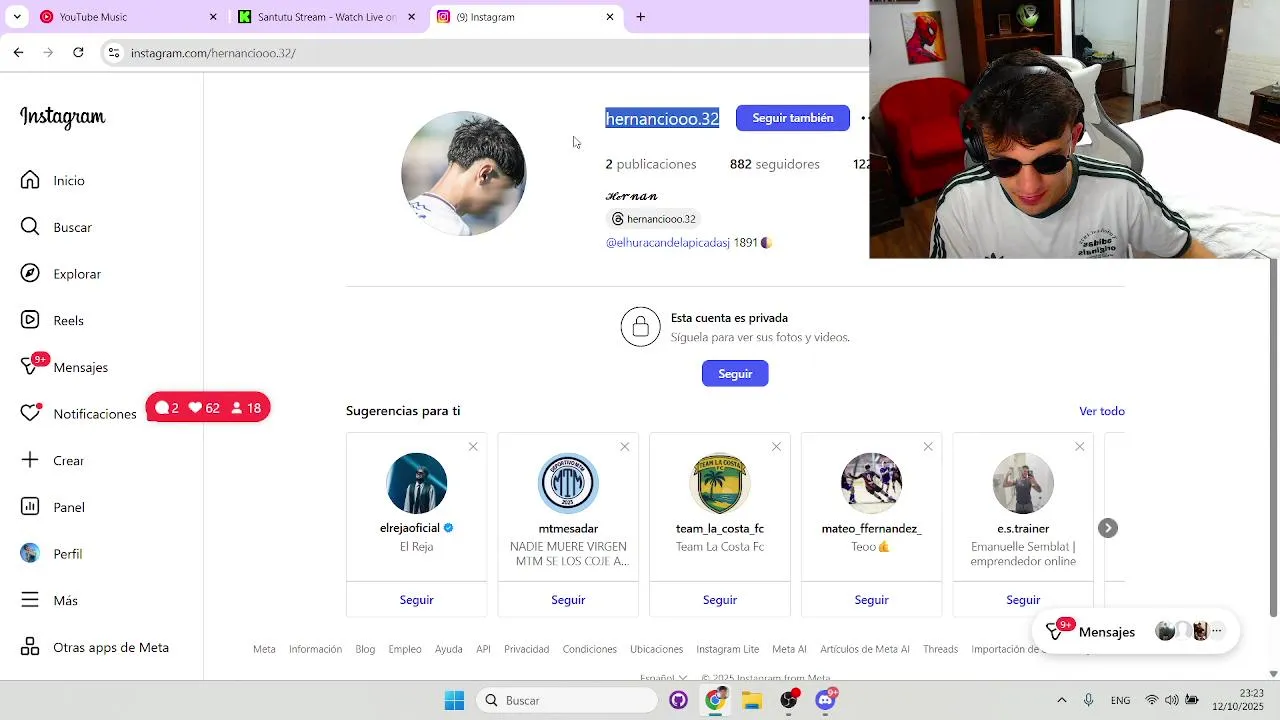Image resolution: width=1280 pixels, height=720 pixels.
Task: Open the floating Mensajes widget
Action: point(1136,631)
